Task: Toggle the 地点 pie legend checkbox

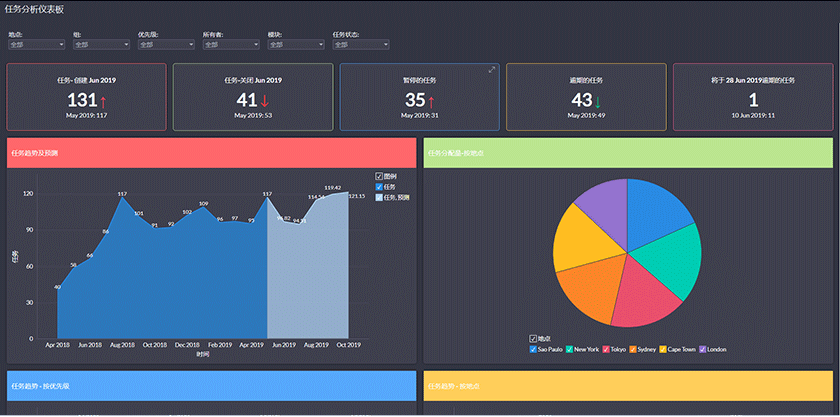Action: click(x=533, y=339)
